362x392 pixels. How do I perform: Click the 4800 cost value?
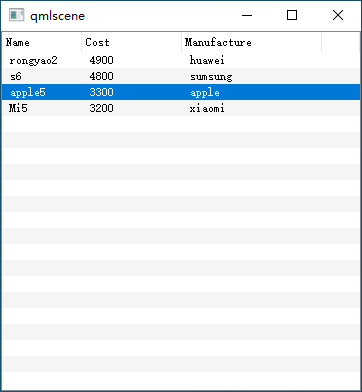[101, 76]
